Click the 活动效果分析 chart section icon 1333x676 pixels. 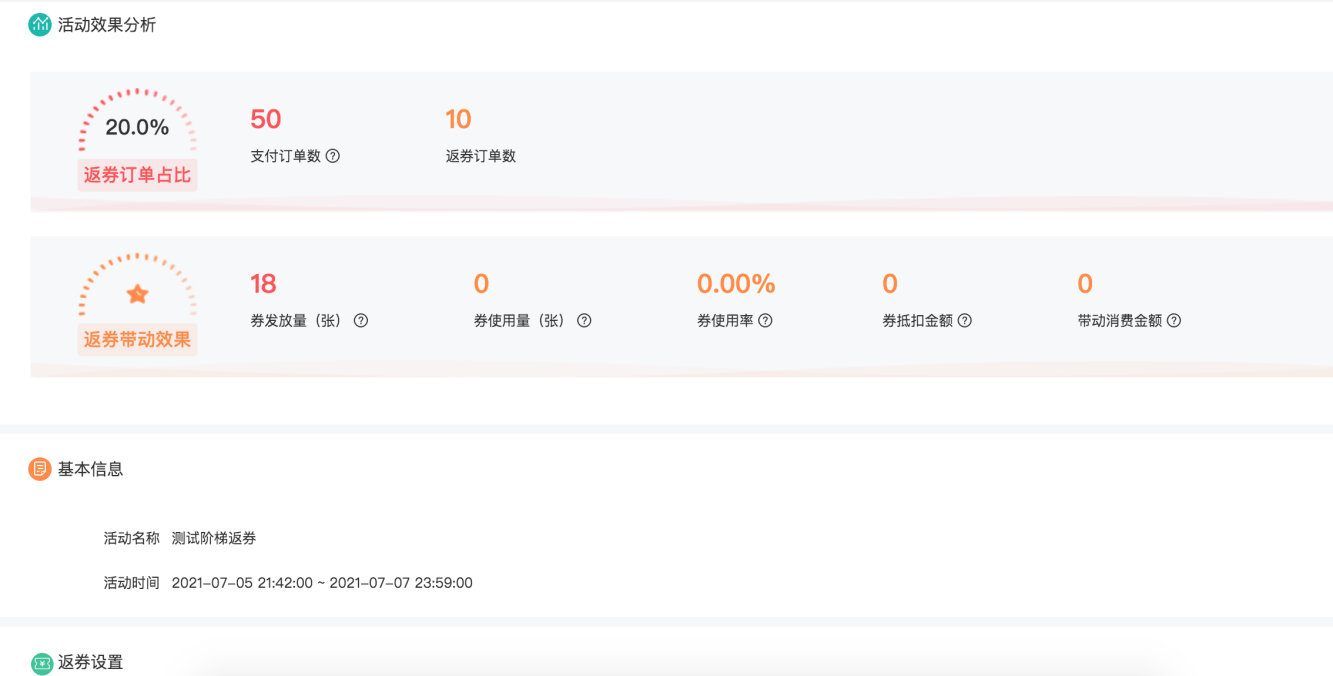coord(40,25)
